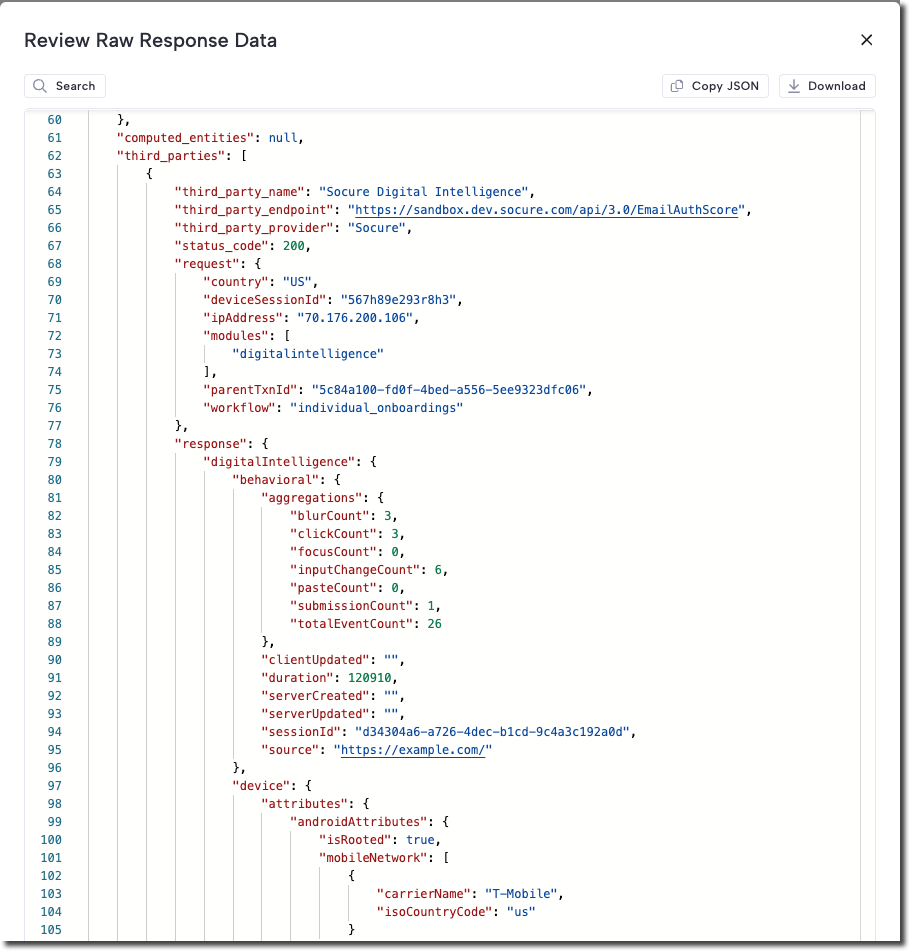The height and width of the screenshot is (951, 910).
Task: Click the parentTxnId UUID value
Action: pyautogui.click(x=449, y=390)
